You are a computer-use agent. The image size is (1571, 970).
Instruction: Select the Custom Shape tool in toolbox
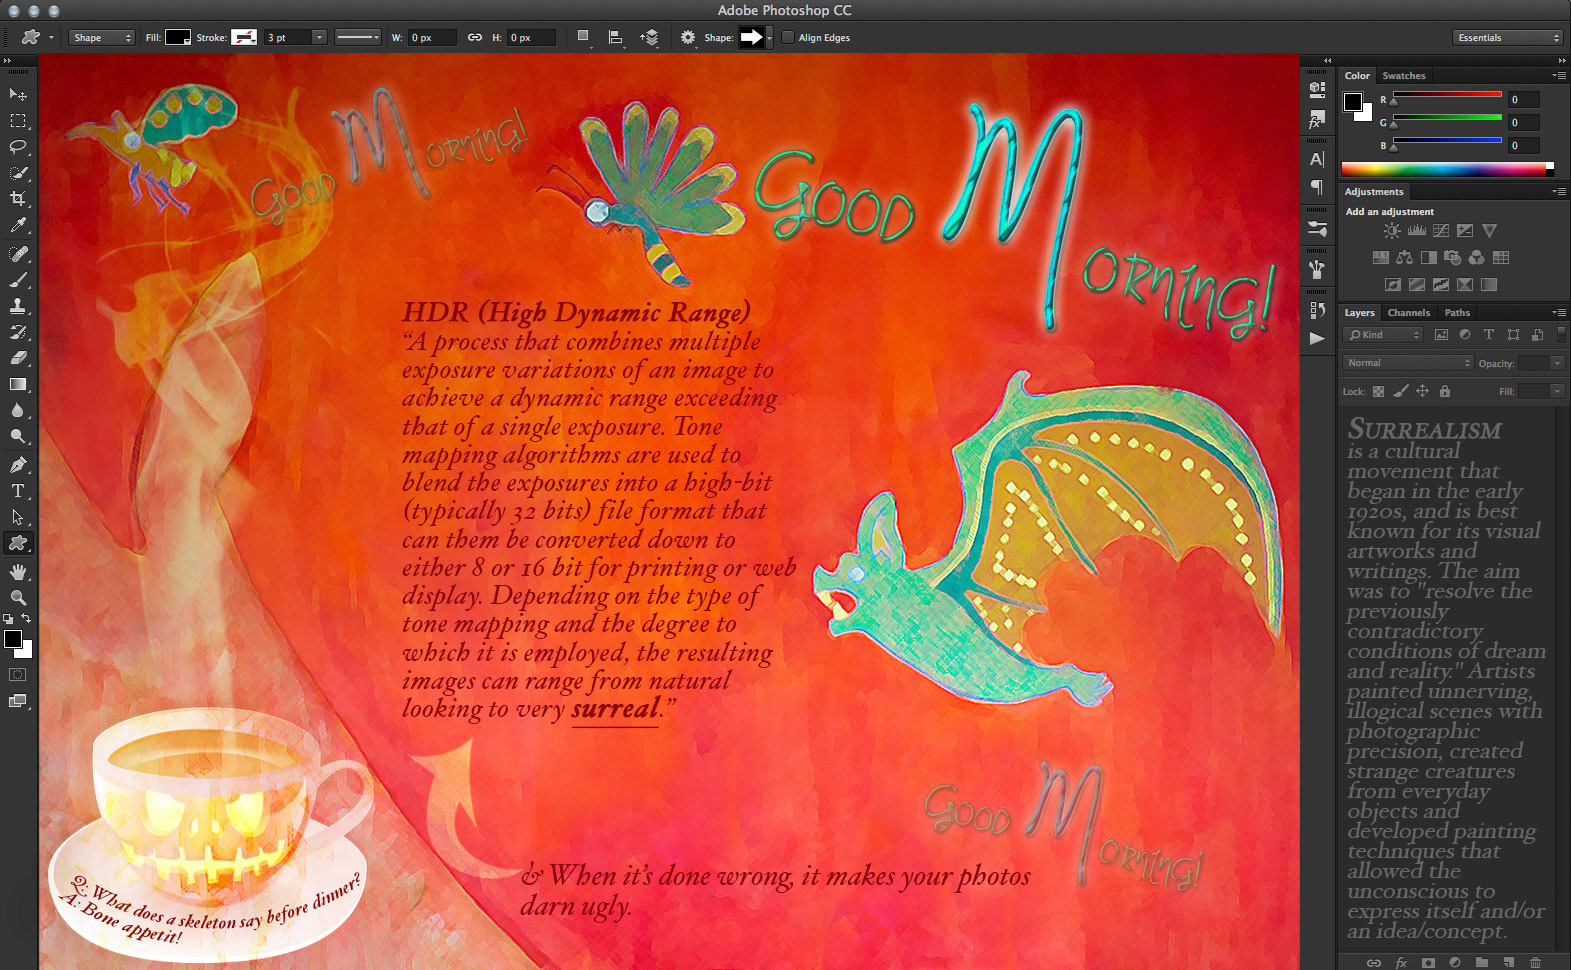tap(18, 543)
